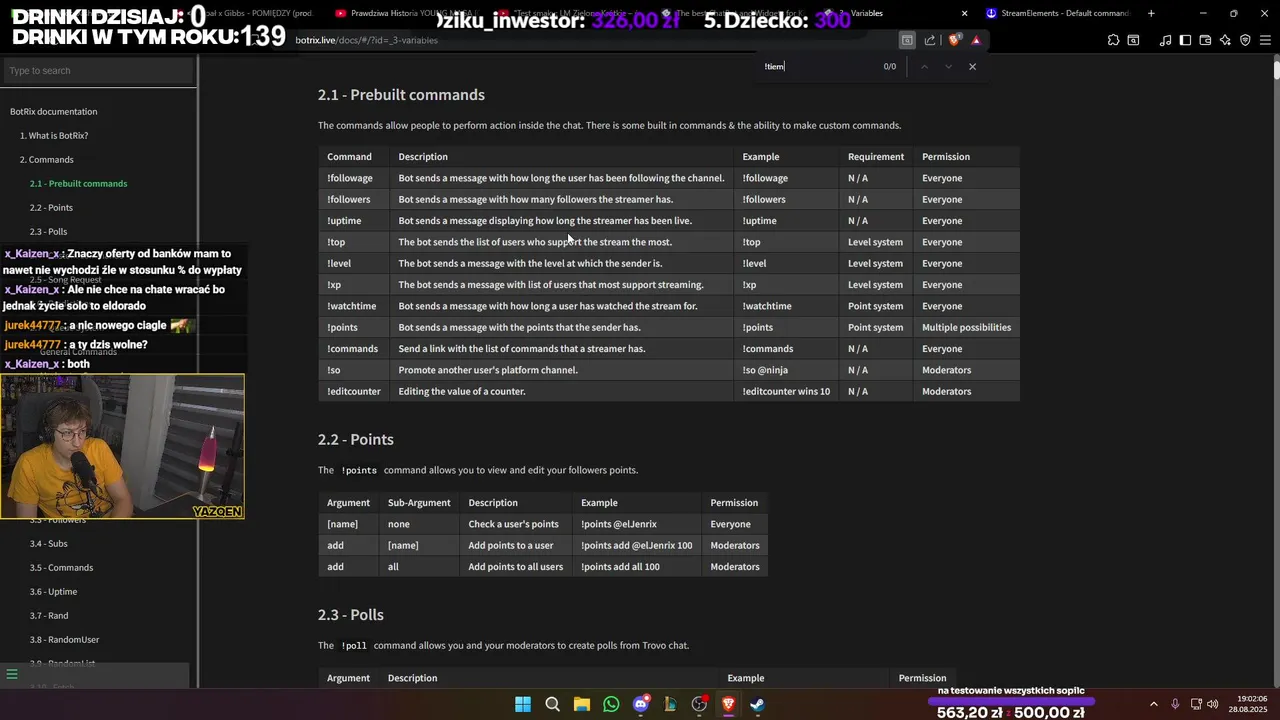
Task: Open Steam from taskbar
Action: [758, 704]
